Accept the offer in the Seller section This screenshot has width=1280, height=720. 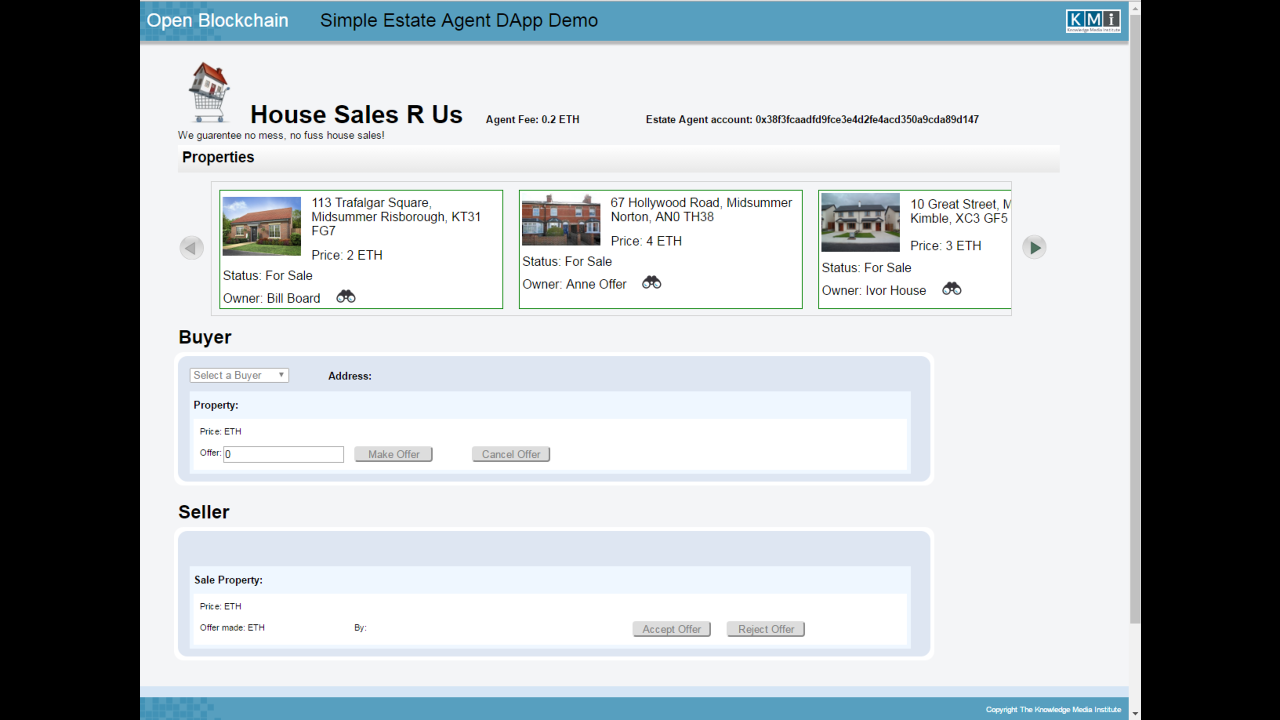click(x=671, y=628)
